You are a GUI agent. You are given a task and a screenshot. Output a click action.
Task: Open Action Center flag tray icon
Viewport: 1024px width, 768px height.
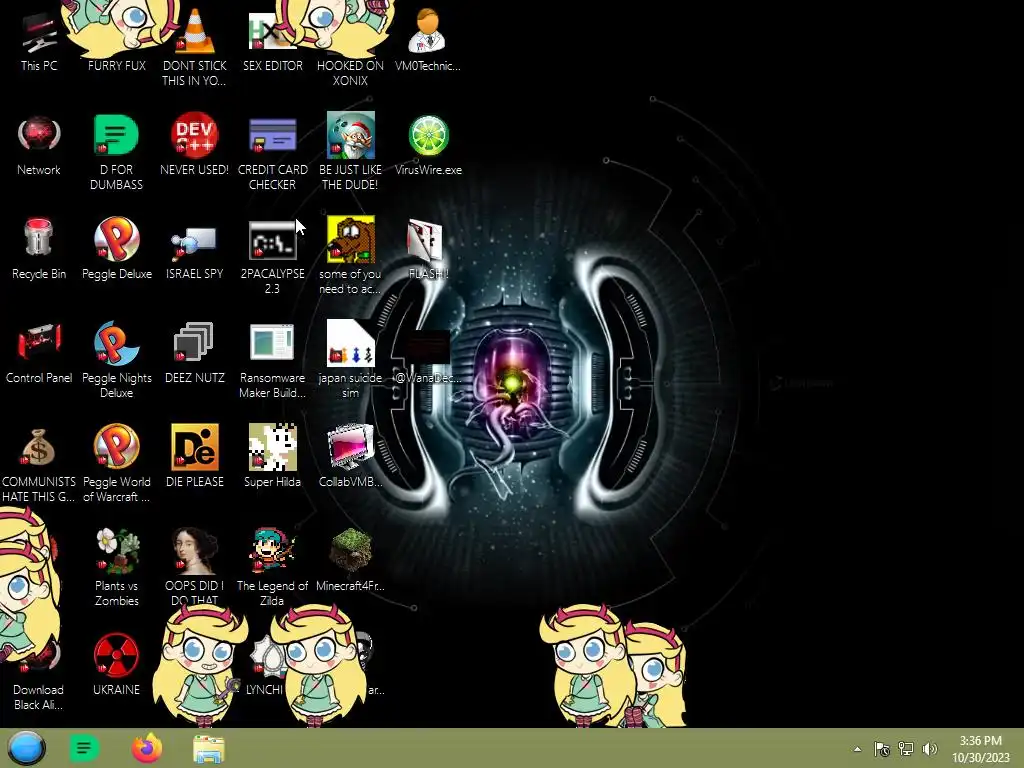(882, 749)
